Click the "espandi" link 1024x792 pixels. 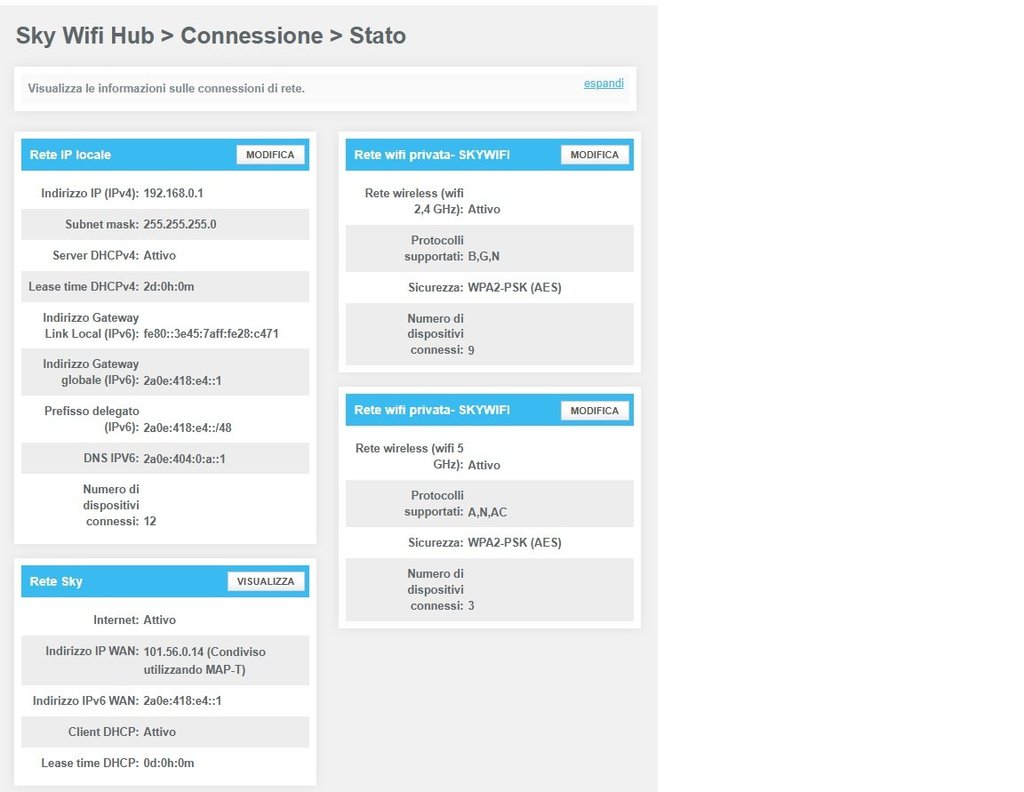[x=603, y=84]
